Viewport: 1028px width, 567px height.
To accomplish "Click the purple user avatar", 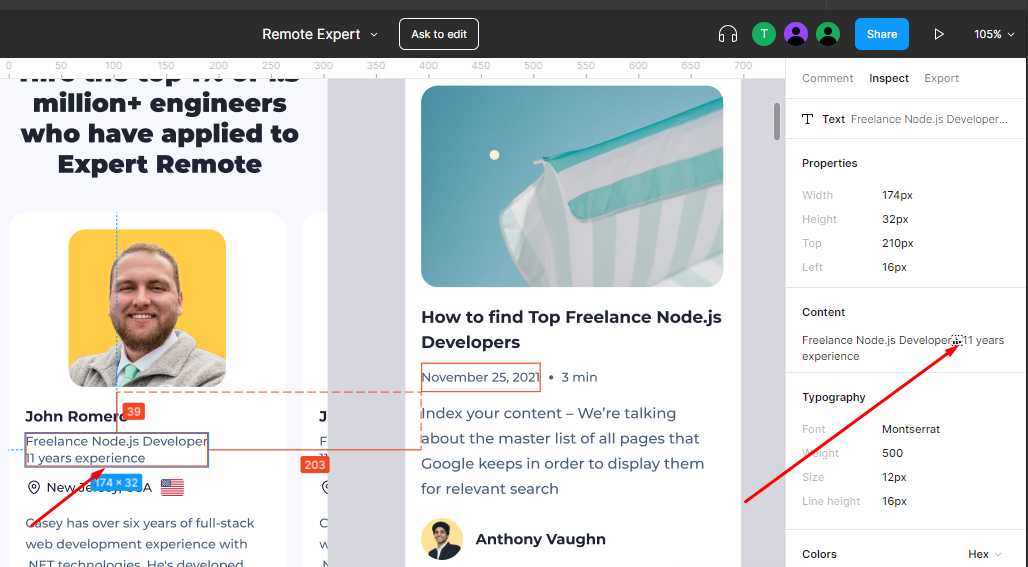I will (x=796, y=34).
